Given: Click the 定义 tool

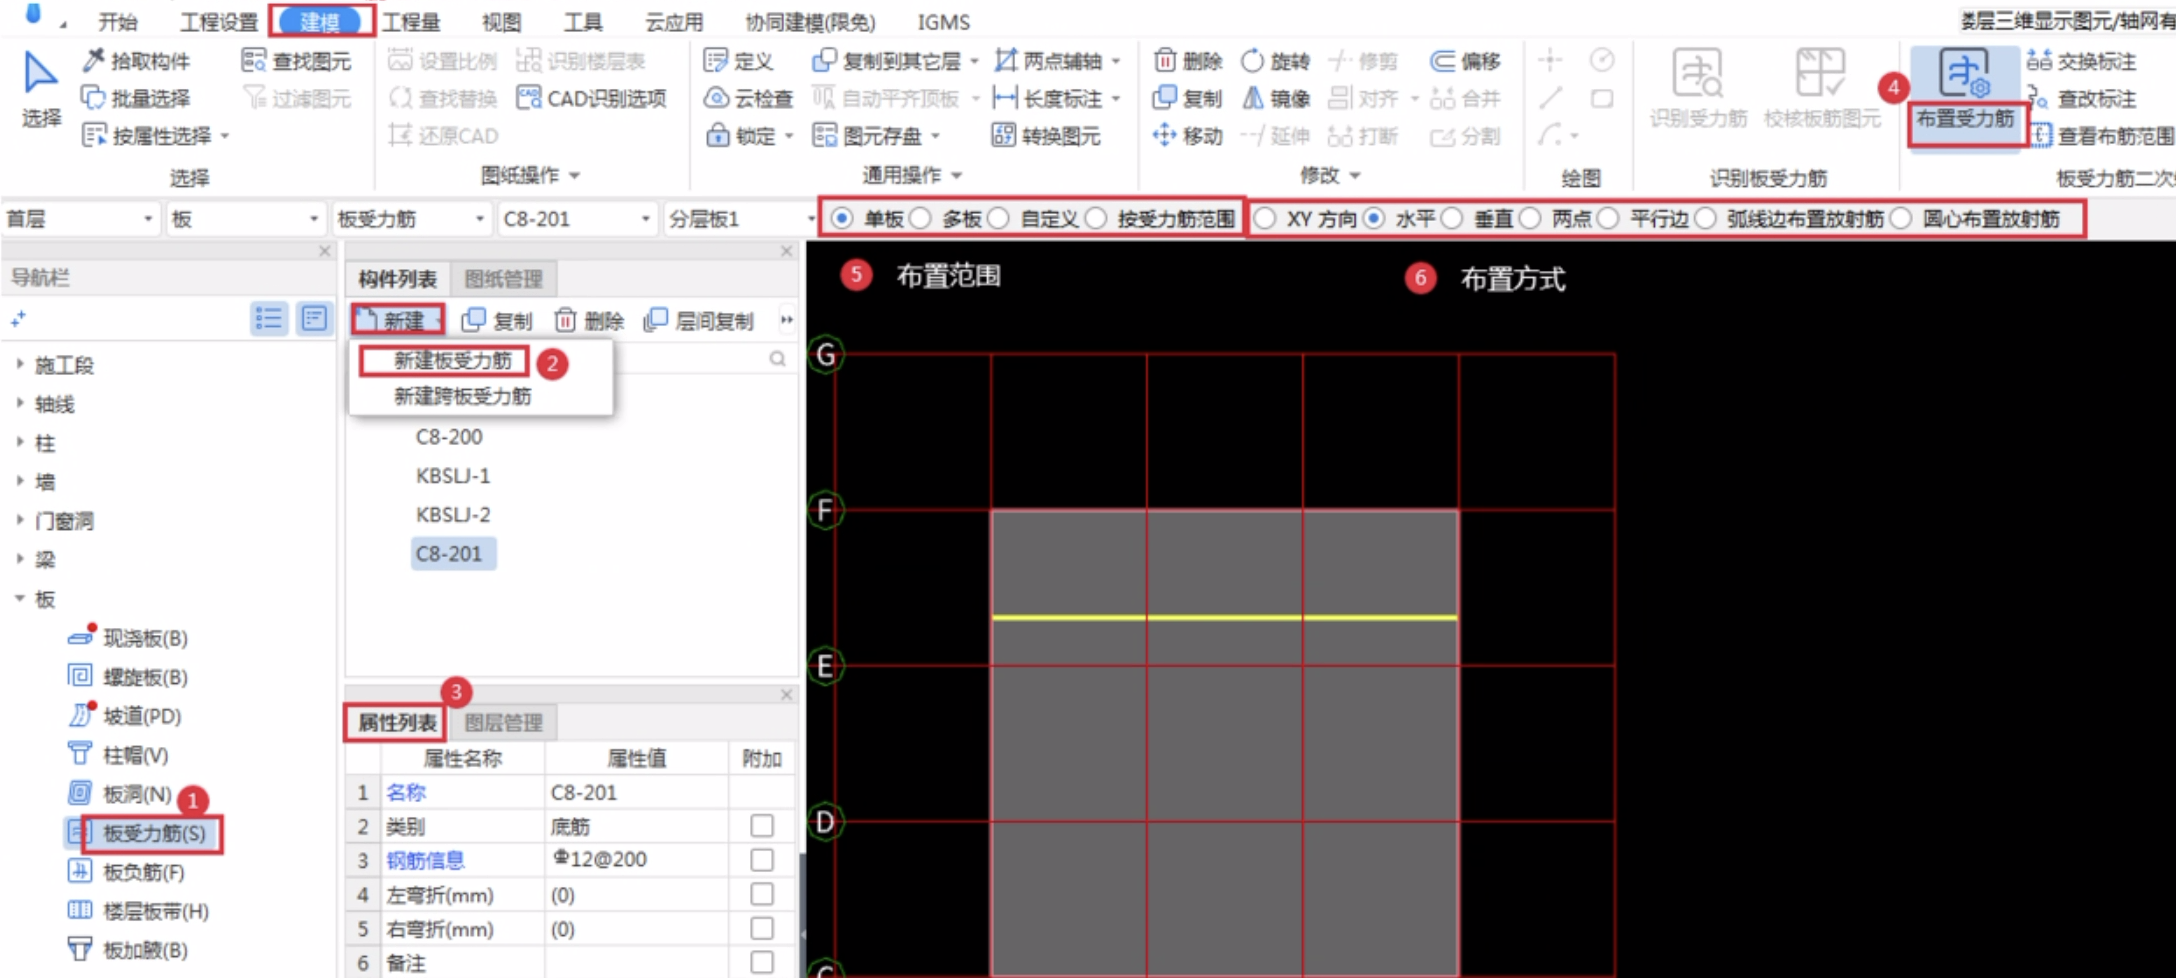Looking at the screenshot, I should point(739,61).
